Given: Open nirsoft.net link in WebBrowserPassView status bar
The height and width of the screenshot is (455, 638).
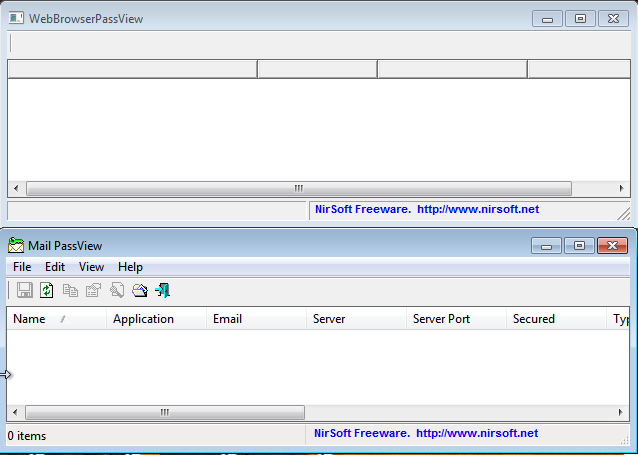Looking at the screenshot, I should coord(478,209).
